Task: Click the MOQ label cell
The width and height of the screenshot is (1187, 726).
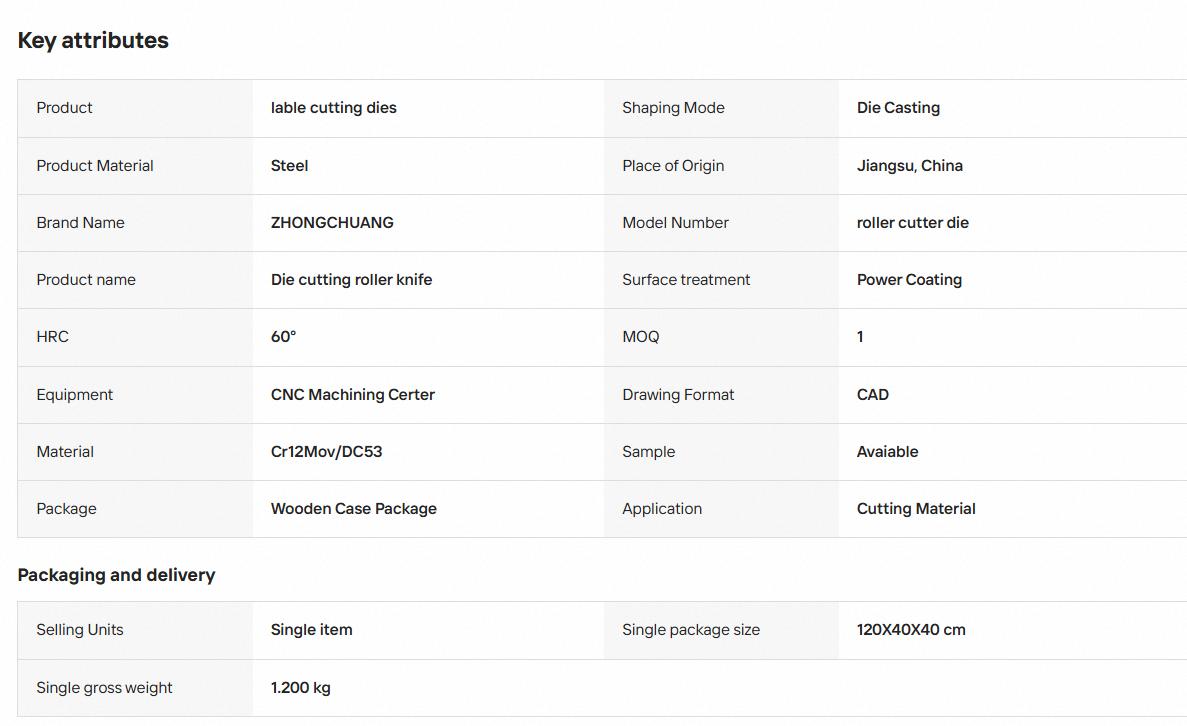Action: point(721,337)
